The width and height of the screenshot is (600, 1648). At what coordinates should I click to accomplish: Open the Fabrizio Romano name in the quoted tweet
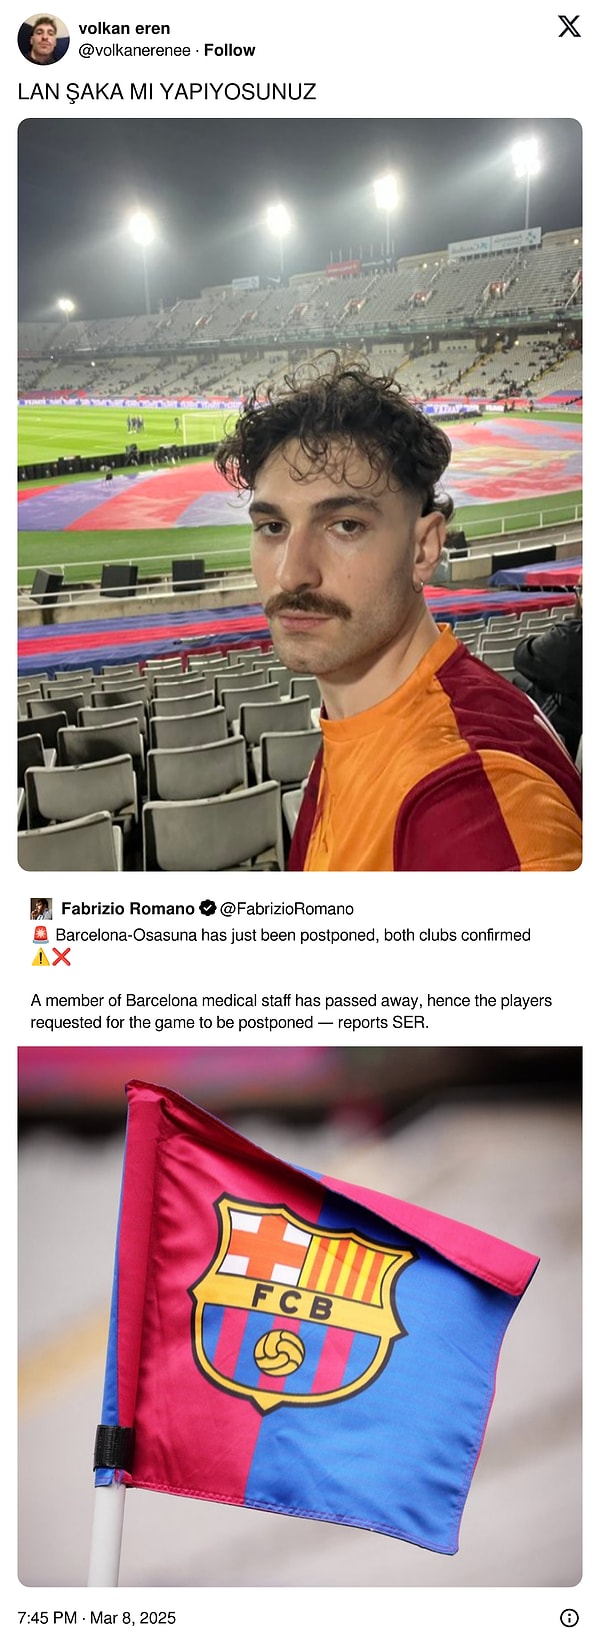pyautogui.click(x=128, y=908)
